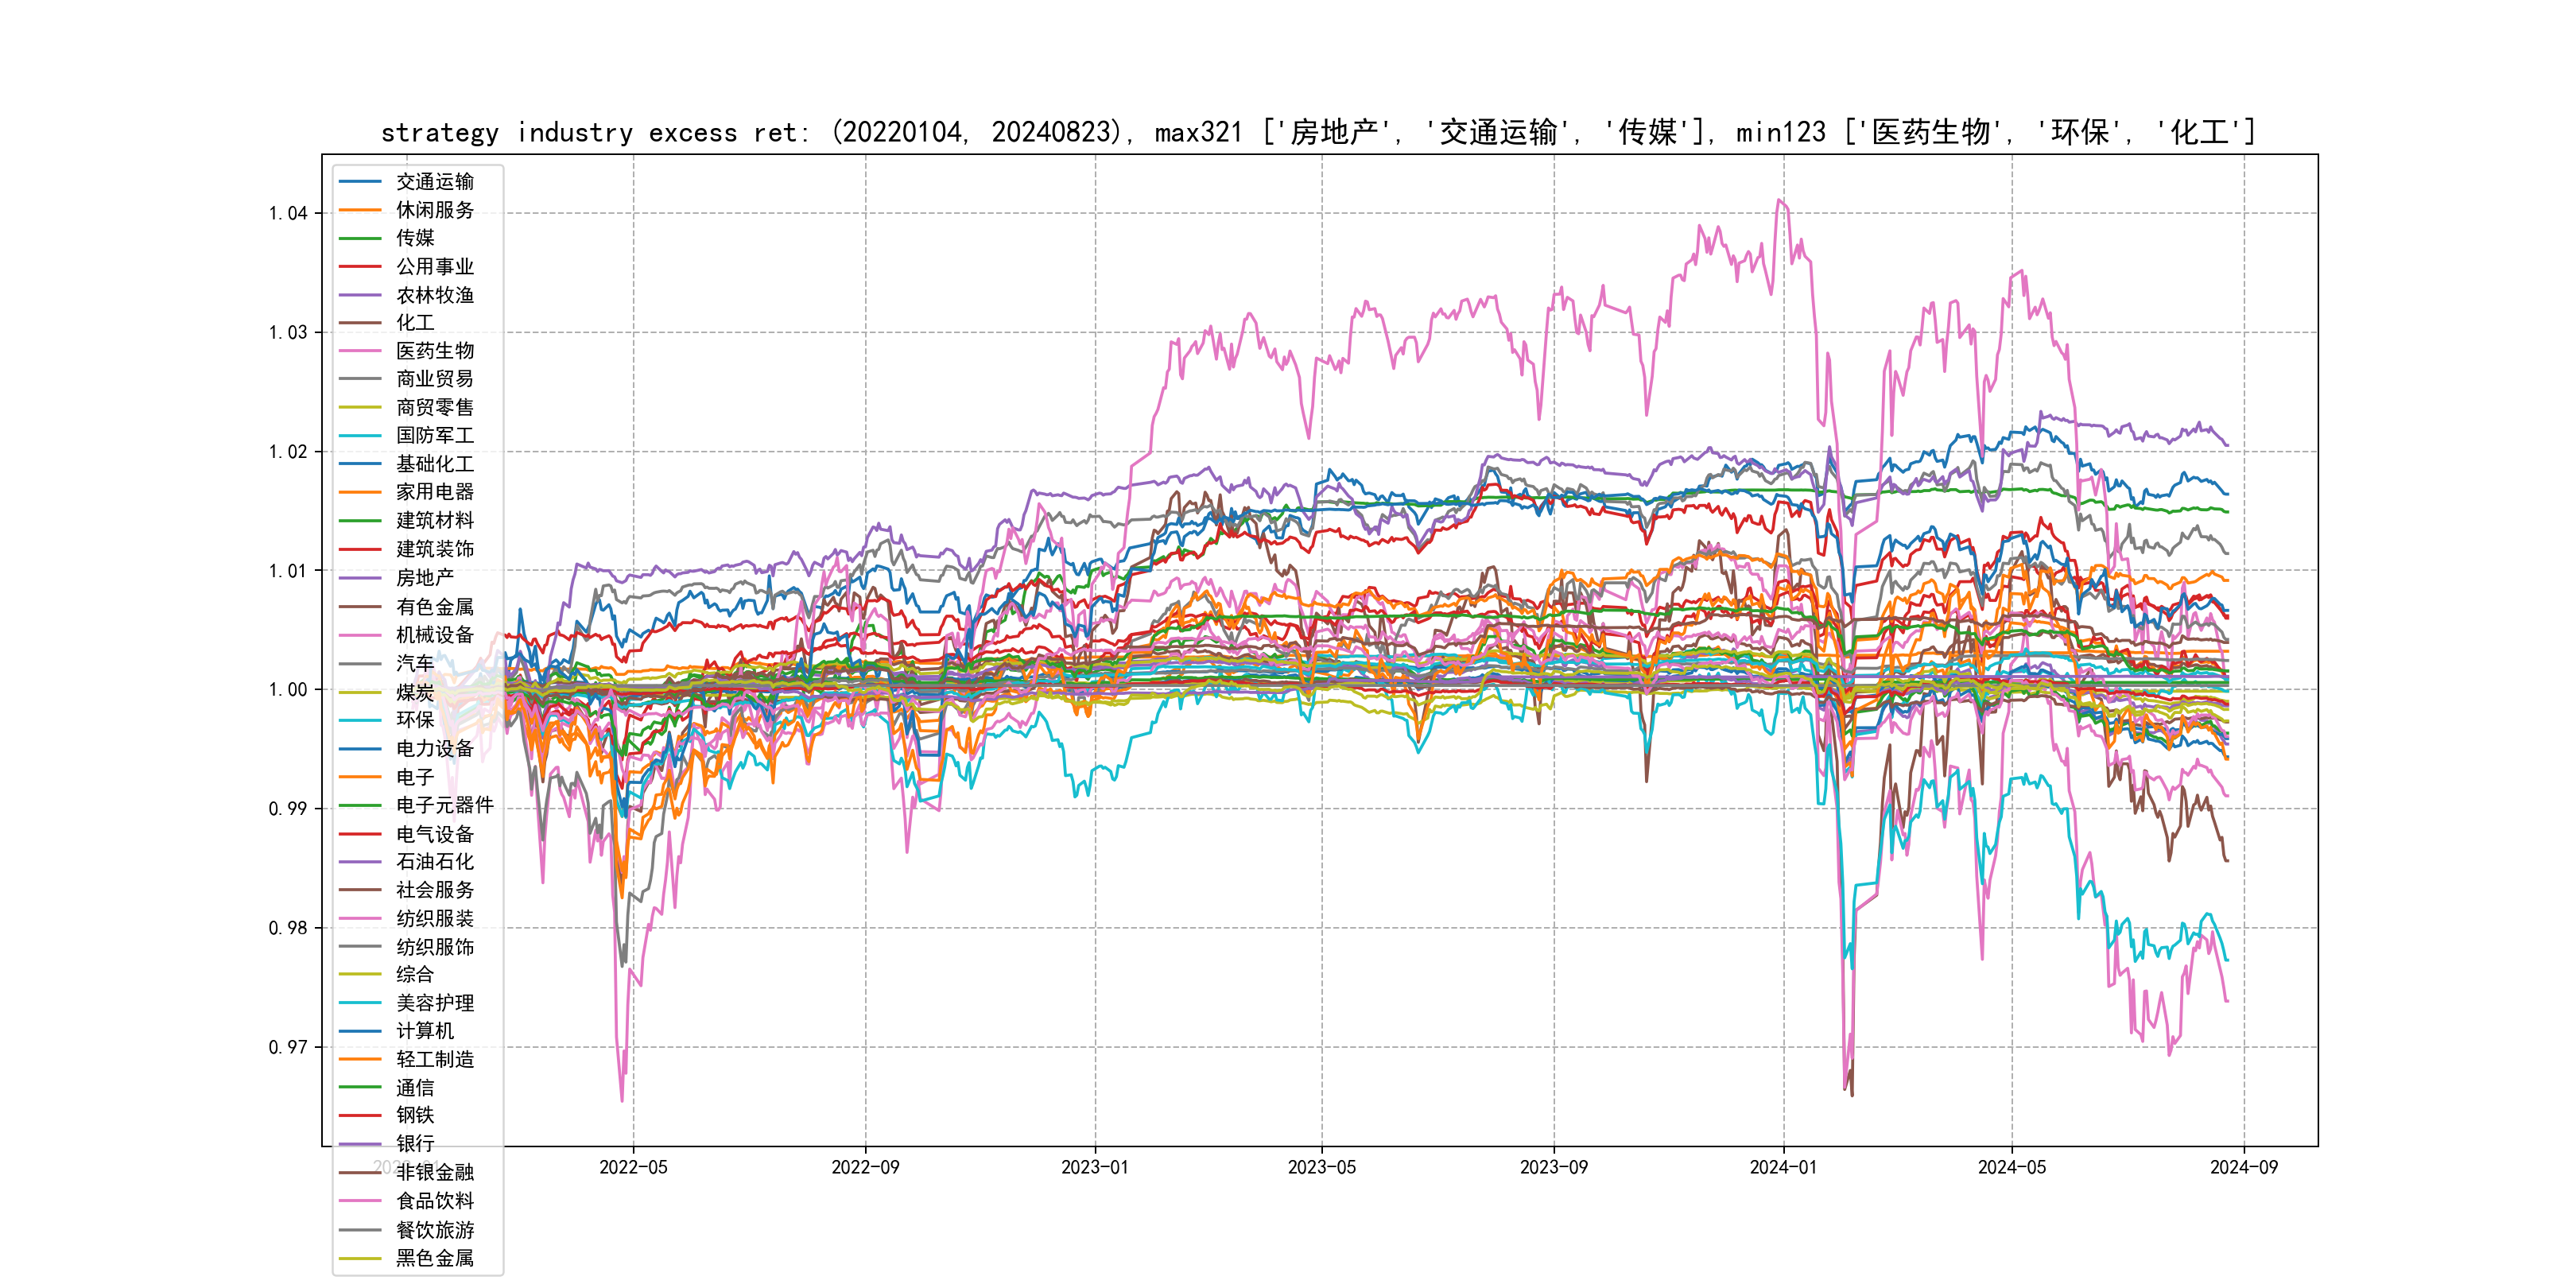Click the 国防军工 legend color line
The height and width of the screenshot is (1288, 2576).
(360, 436)
